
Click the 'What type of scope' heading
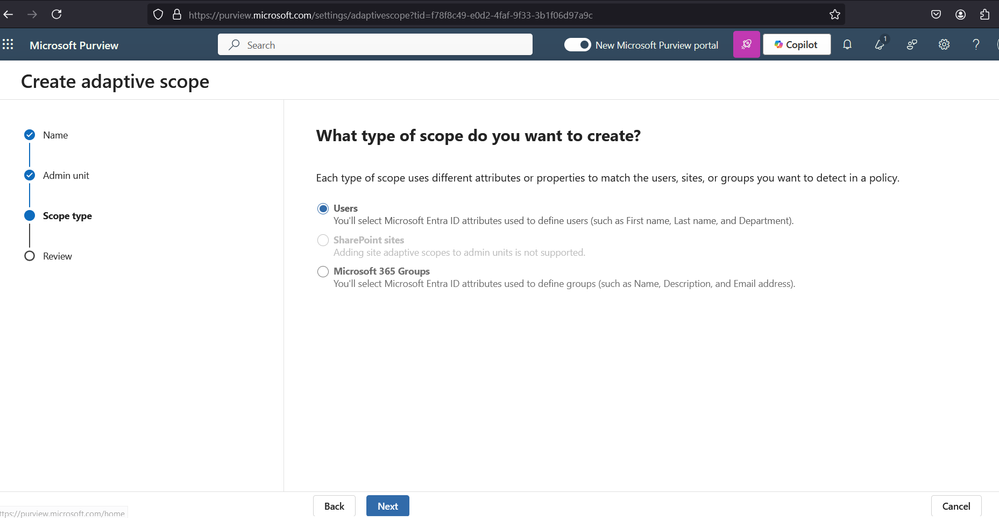click(x=478, y=136)
